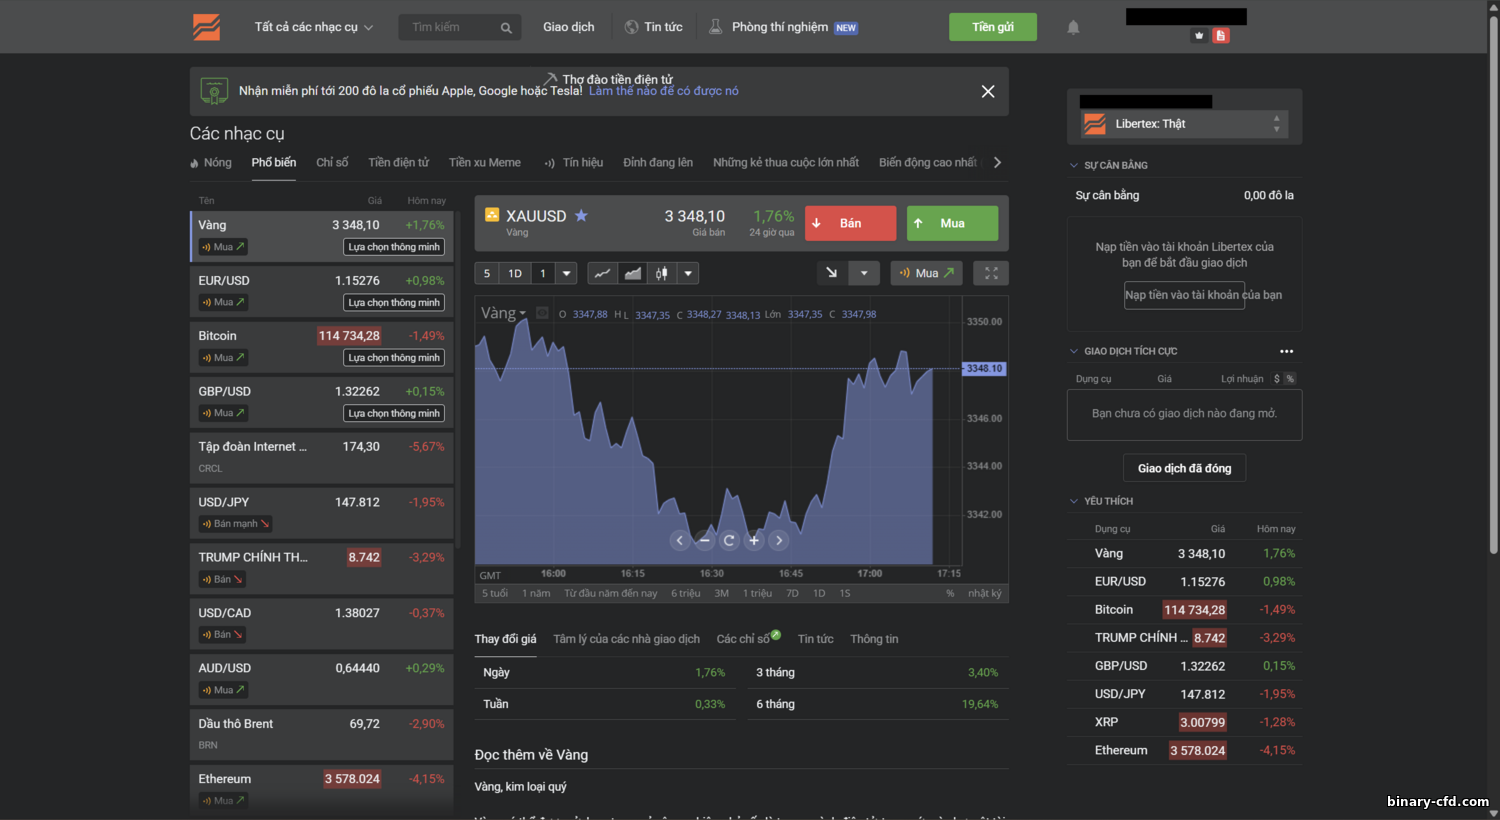1500x820 pixels.
Task: Open the chart fullscreen icon
Action: 990,272
